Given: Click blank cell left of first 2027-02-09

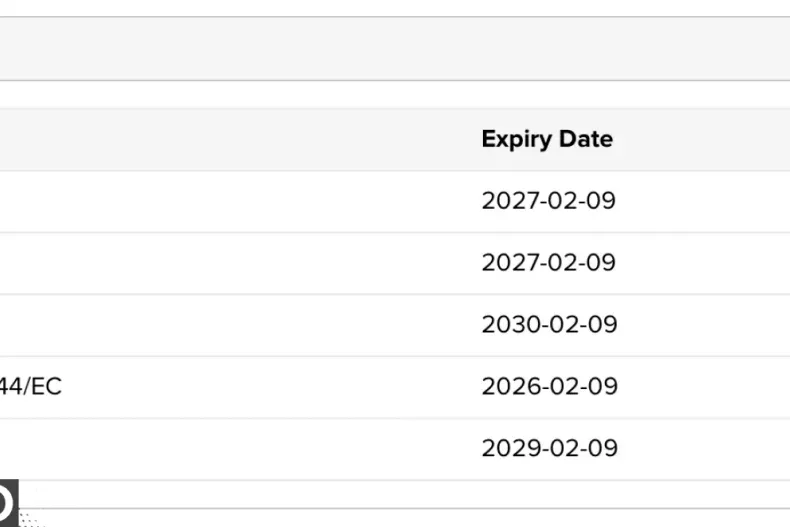Looking at the screenshot, I should pos(230,201).
